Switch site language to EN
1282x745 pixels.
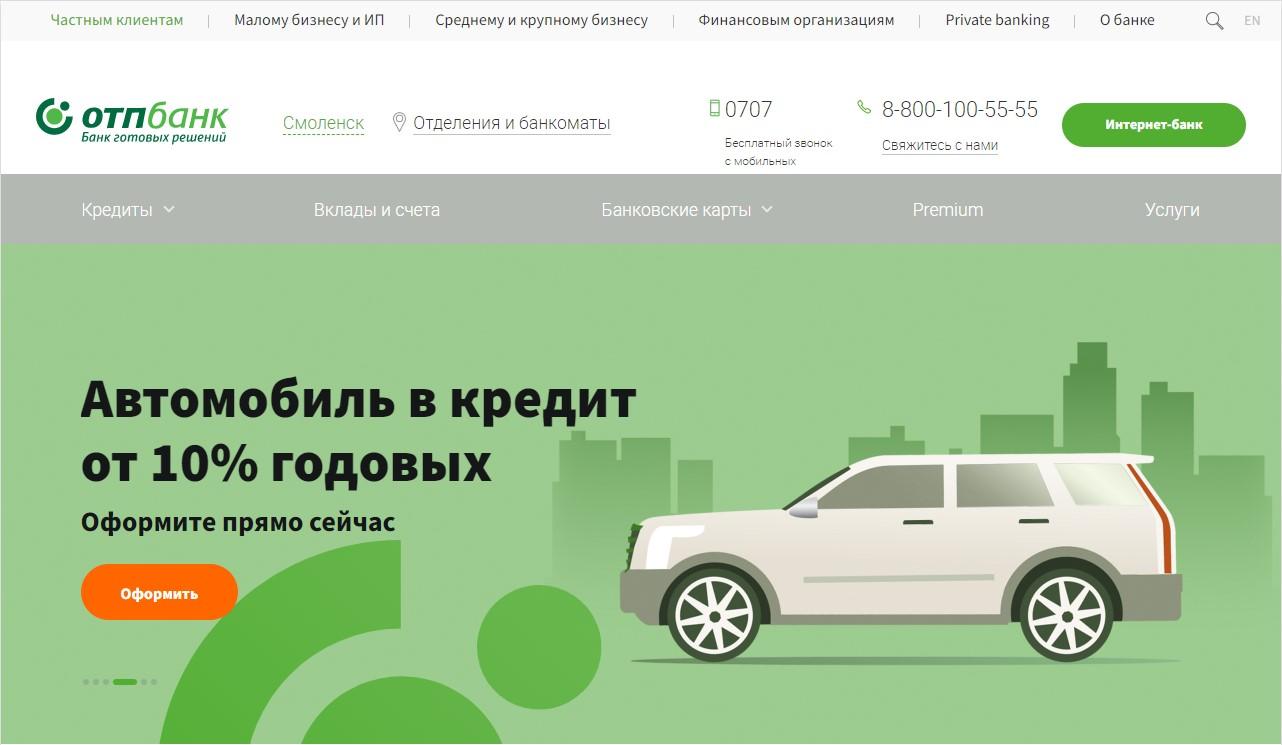coord(1252,21)
